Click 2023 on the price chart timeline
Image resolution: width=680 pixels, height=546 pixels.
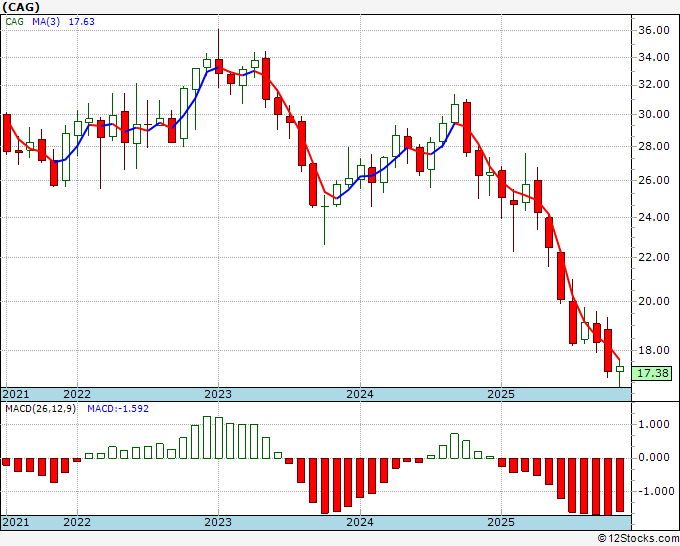(x=218, y=394)
